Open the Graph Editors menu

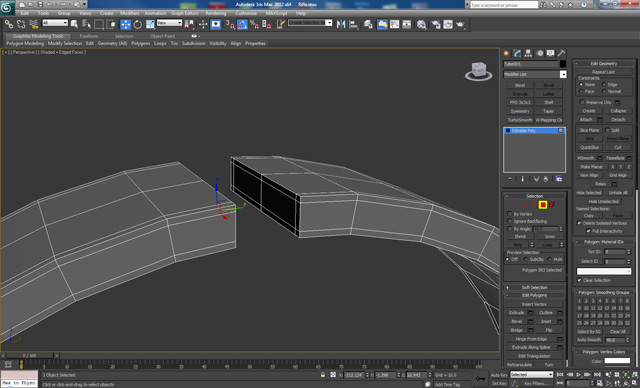click(x=184, y=13)
